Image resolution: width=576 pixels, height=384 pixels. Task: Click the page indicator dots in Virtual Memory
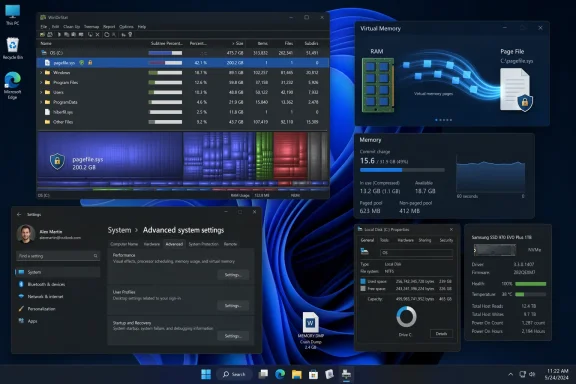pyautogui.click(x=444, y=120)
